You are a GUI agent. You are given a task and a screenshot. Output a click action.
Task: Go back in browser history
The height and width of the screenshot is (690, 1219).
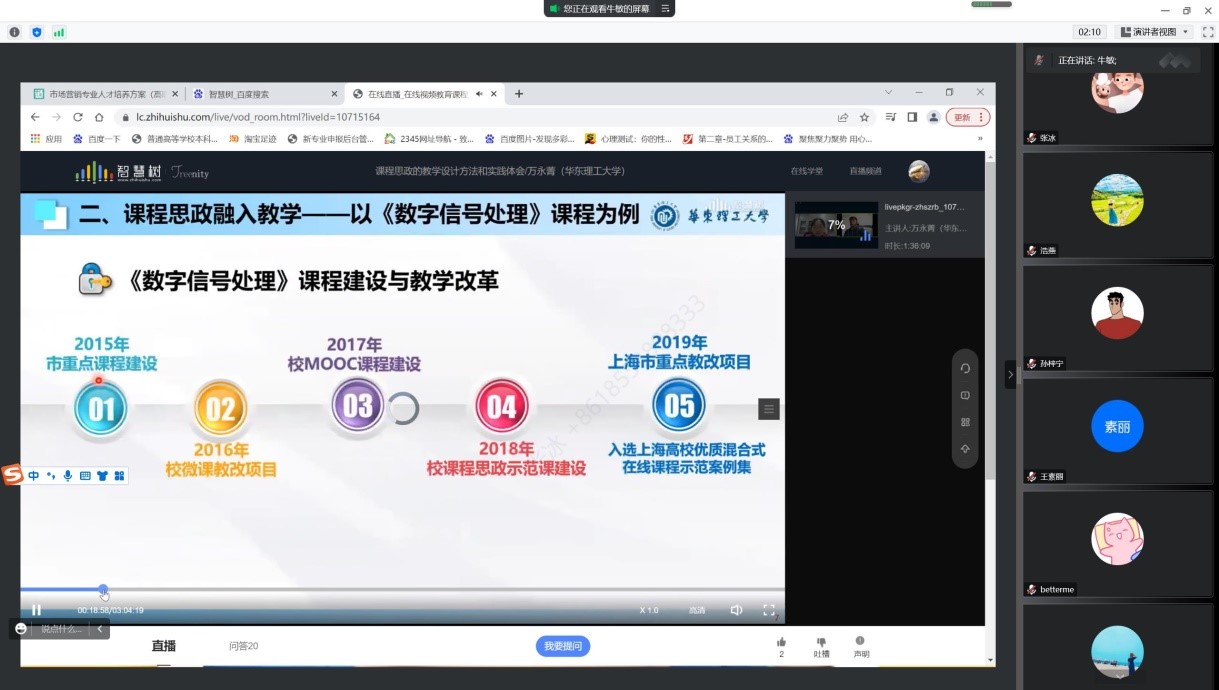click(x=36, y=117)
